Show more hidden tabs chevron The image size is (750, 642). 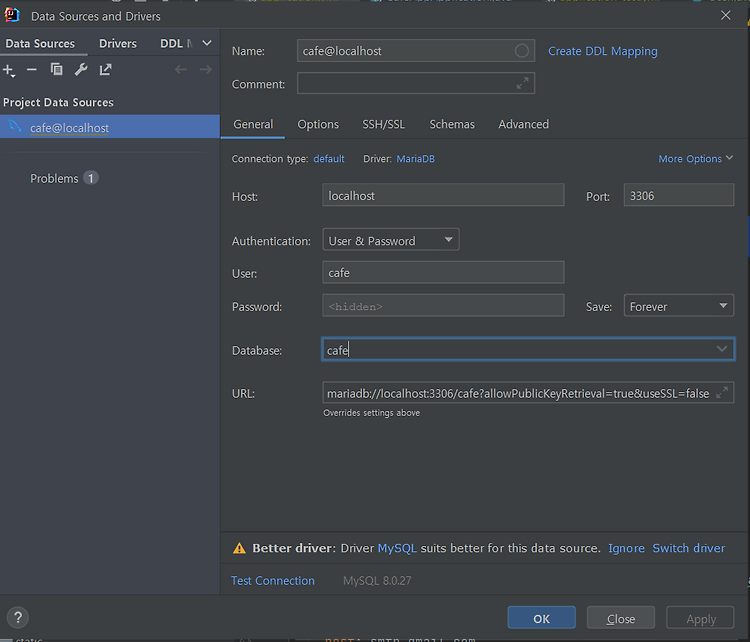[207, 43]
